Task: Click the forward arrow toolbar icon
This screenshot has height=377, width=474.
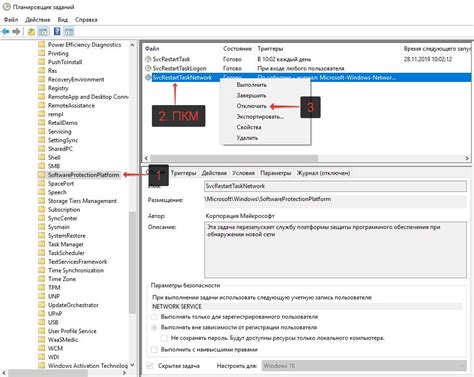Action: 16,32
